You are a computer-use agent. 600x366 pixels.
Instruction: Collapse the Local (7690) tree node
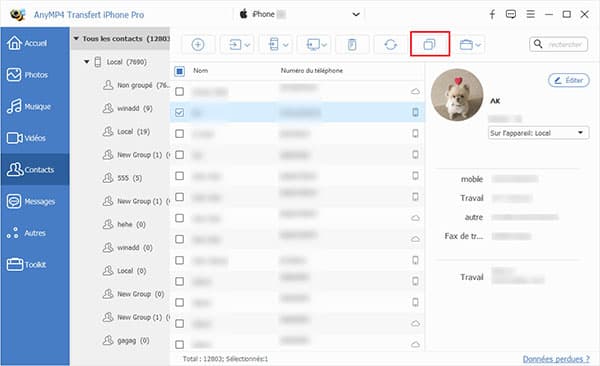(x=87, y=62)
